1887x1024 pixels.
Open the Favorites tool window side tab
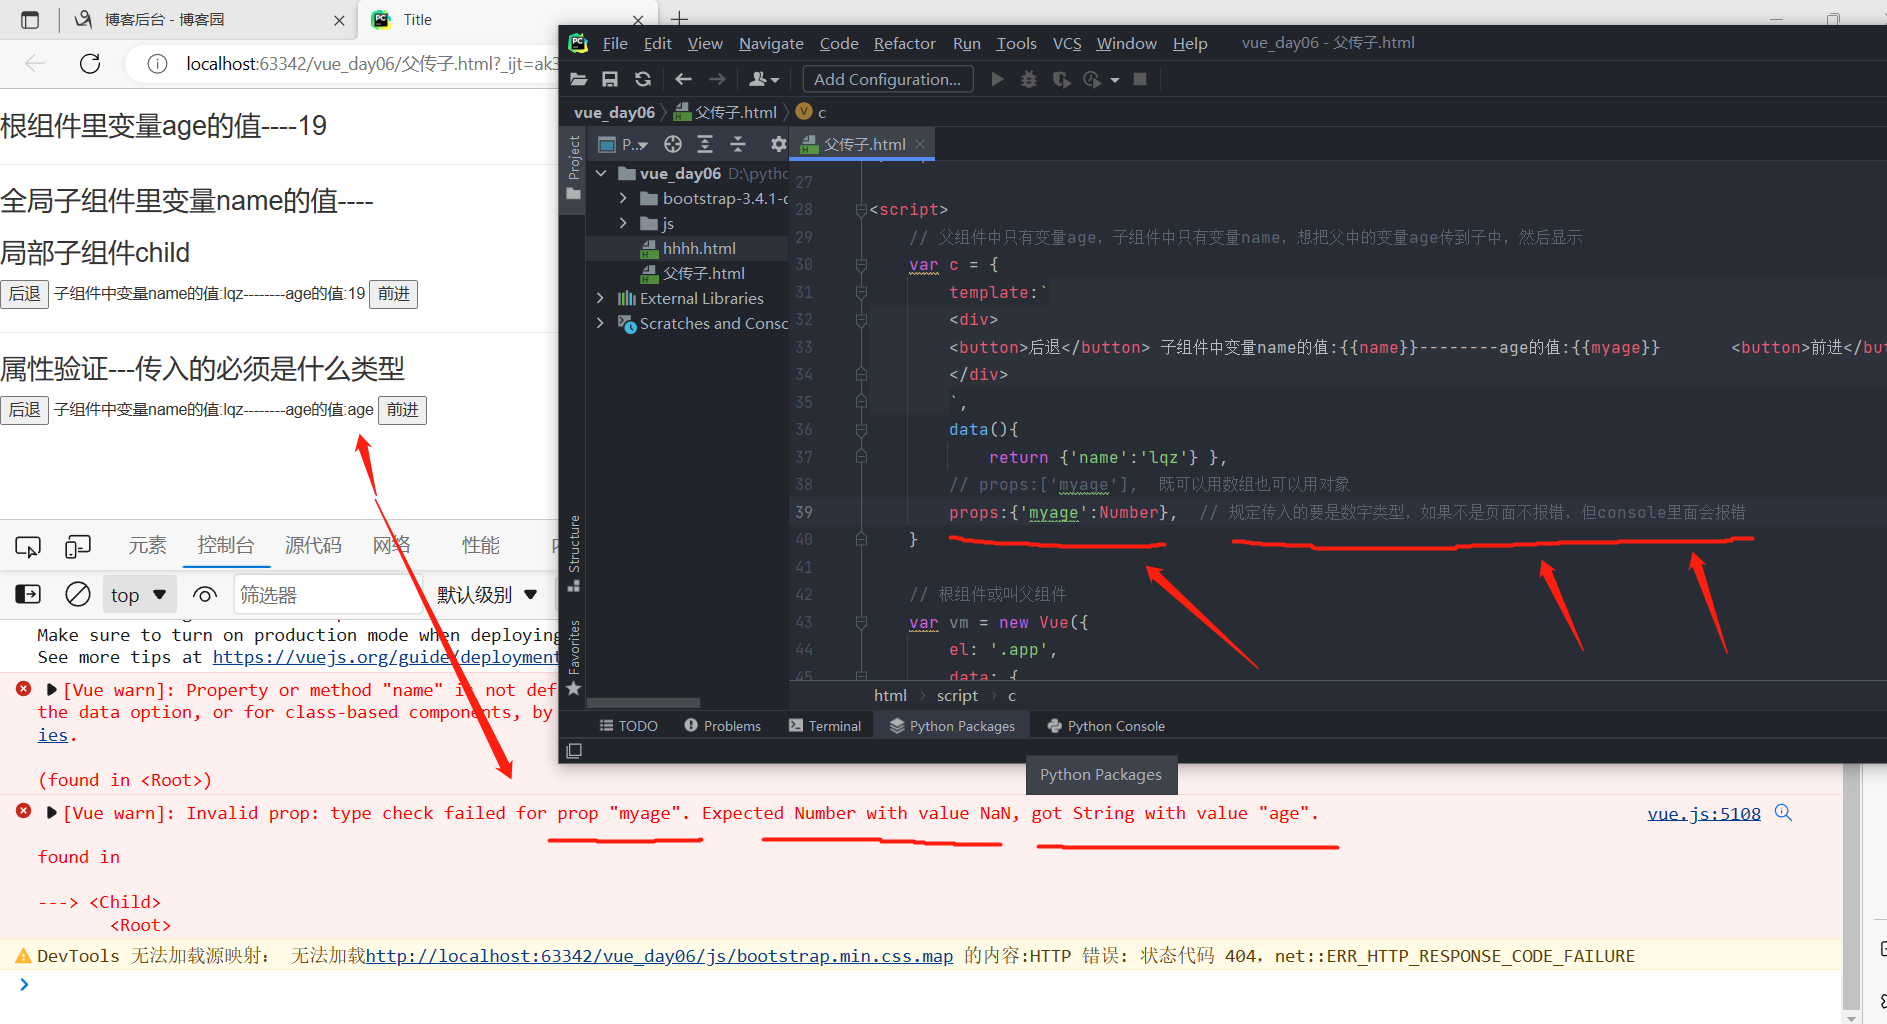[574, 656]
